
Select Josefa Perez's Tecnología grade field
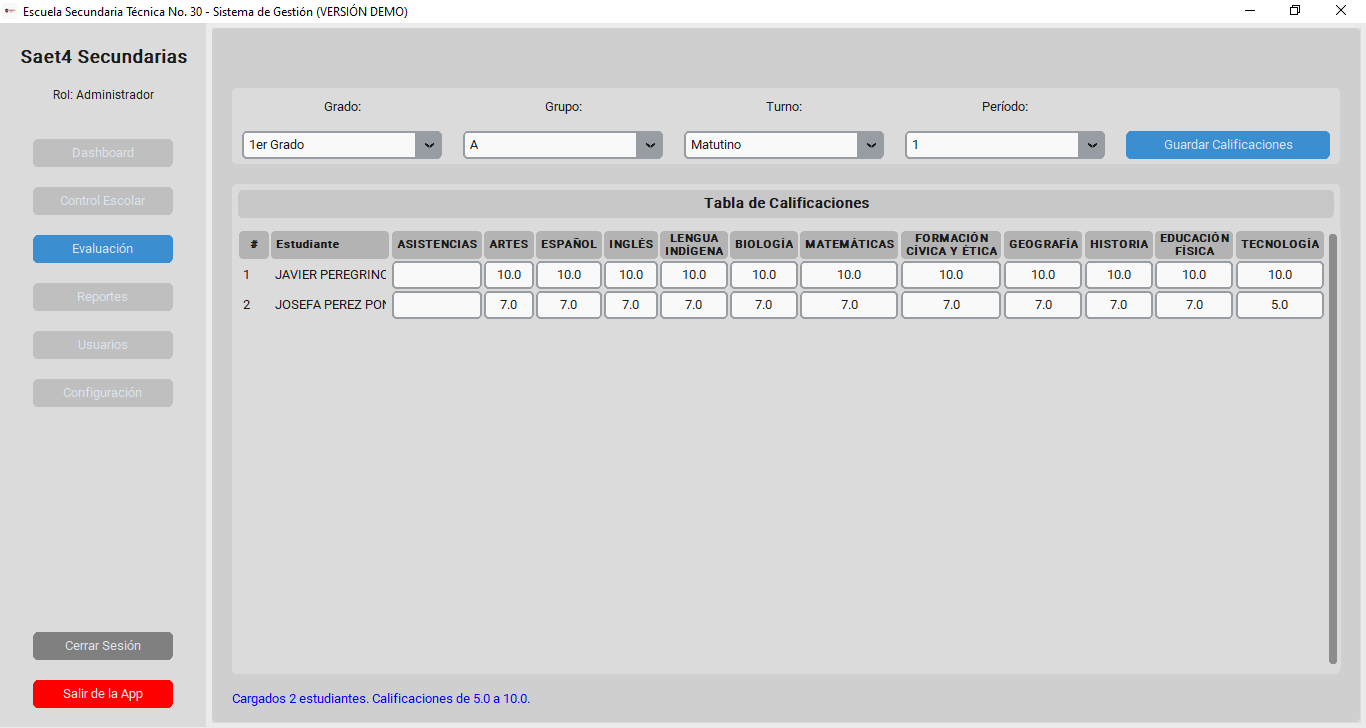[x=1279, y=305]
